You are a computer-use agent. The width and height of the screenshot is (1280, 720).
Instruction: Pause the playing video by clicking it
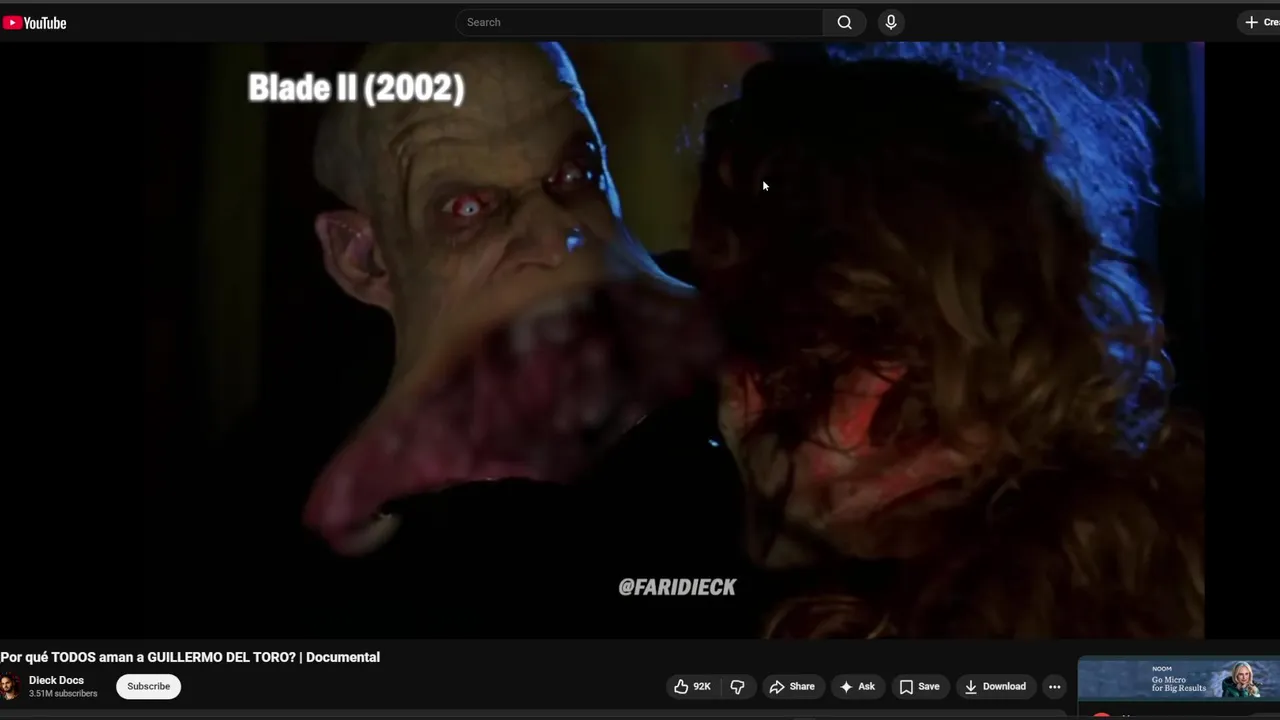click(x=602, y=340)
